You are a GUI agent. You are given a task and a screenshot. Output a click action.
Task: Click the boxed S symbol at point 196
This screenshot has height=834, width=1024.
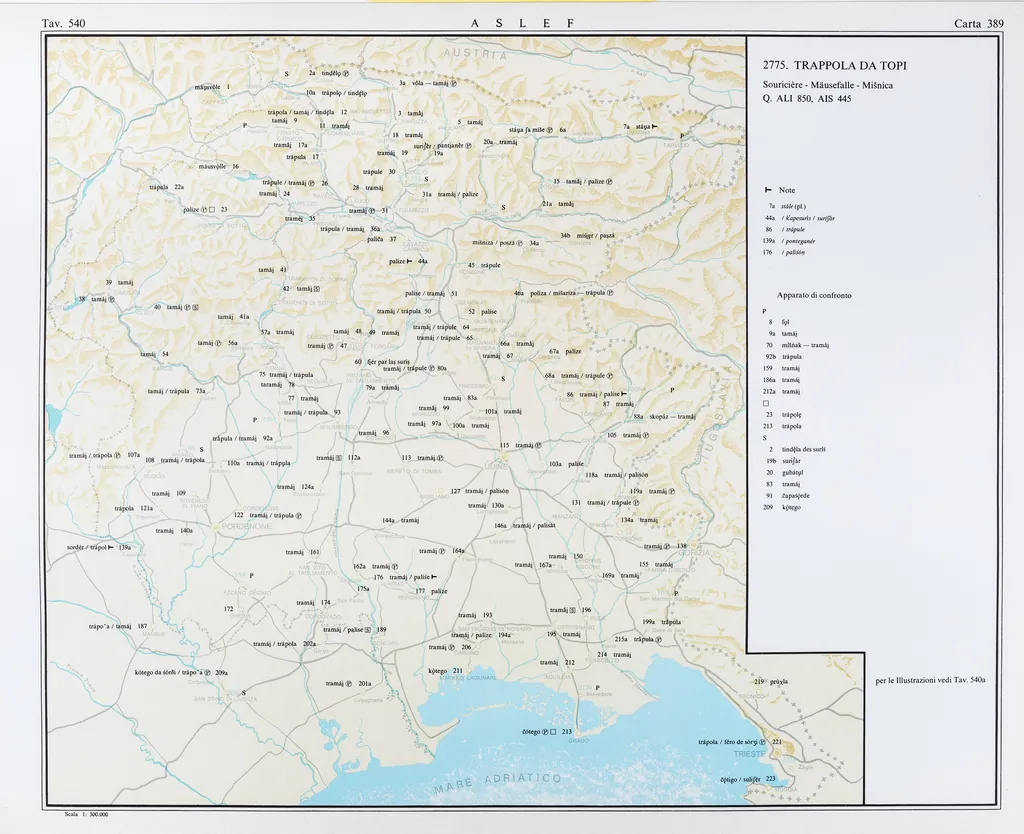(x=573, y=610)
